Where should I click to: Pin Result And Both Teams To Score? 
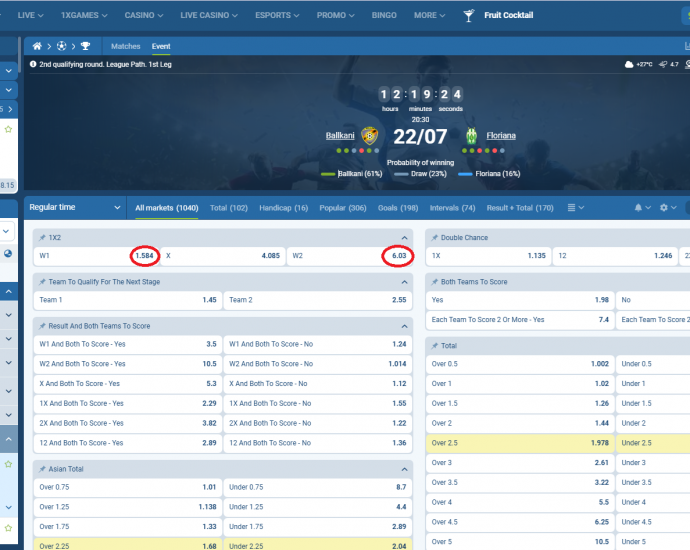click(42, 326)
